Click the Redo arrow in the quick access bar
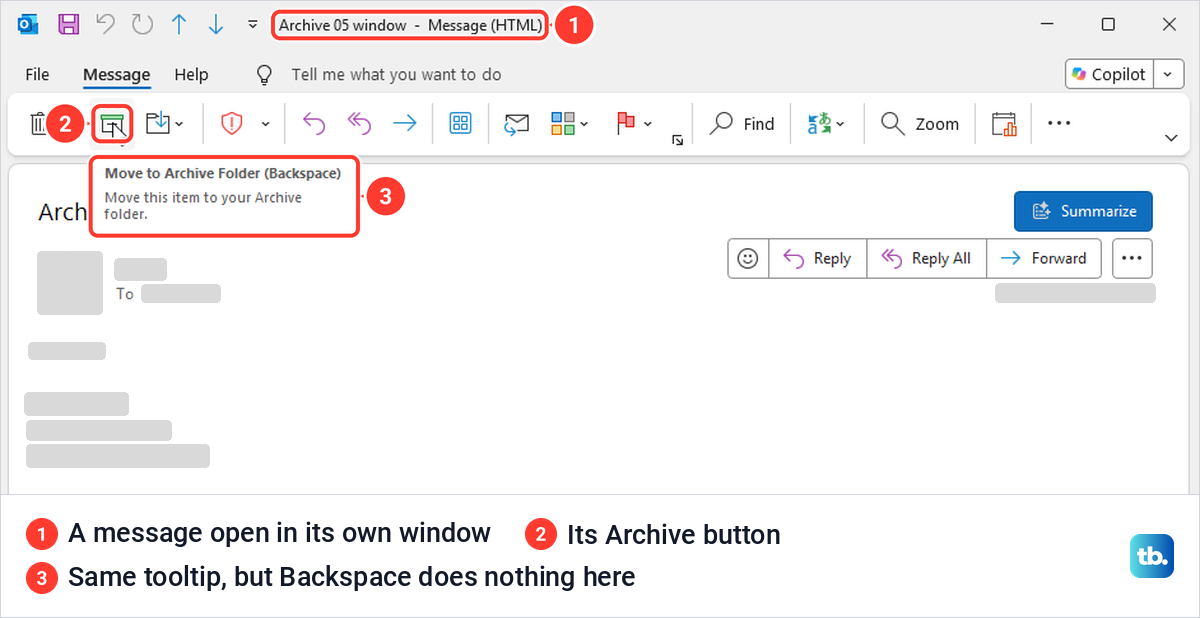This screenshot has width=1200, height=618. 142,25
